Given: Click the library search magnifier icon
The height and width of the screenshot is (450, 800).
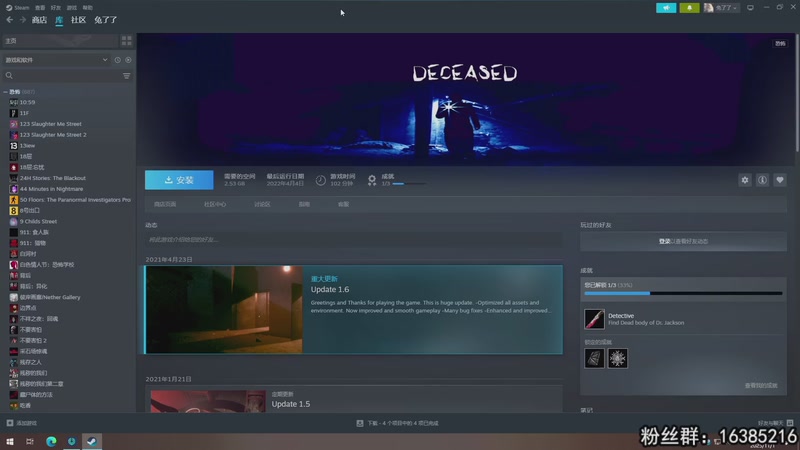Looking at the screenshot, I should coord(9,76).
